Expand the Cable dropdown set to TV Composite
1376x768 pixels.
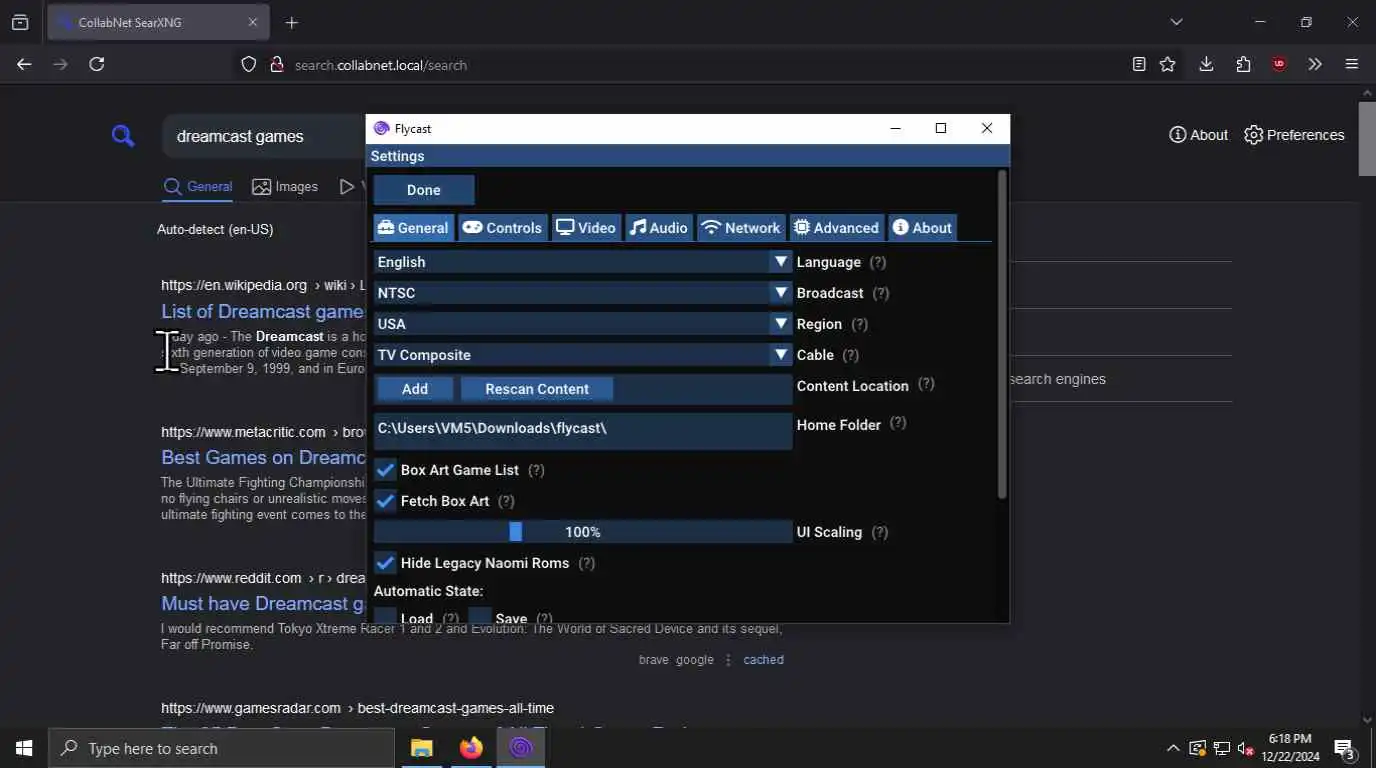pyautogui.click(x=583, y=355)
